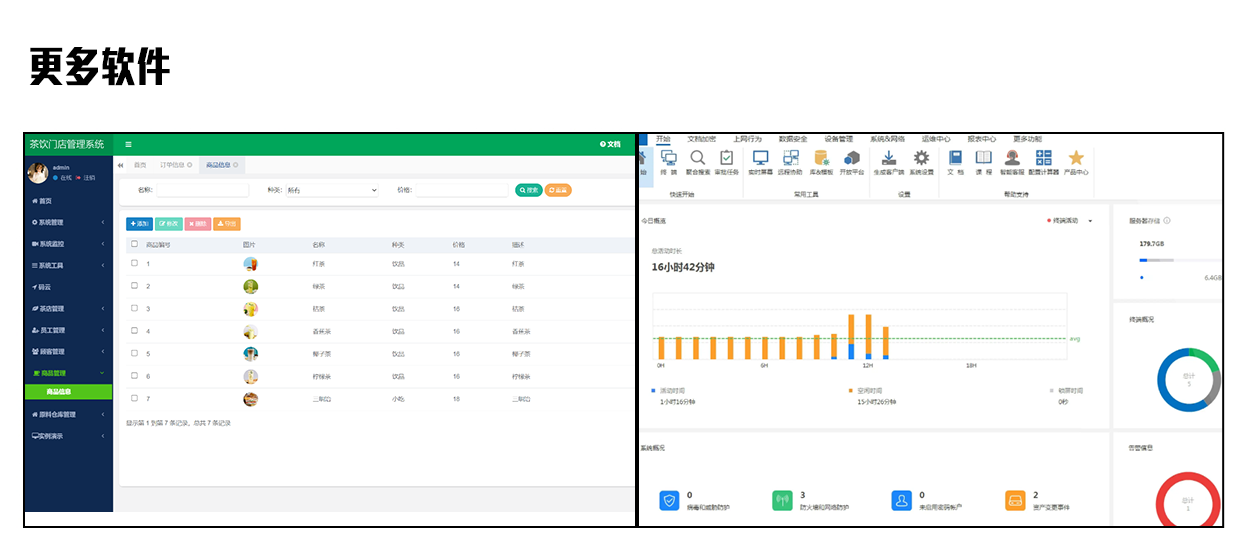
Task: Open 系统设置 gear icon in ribbon
Action: [921, 159]
